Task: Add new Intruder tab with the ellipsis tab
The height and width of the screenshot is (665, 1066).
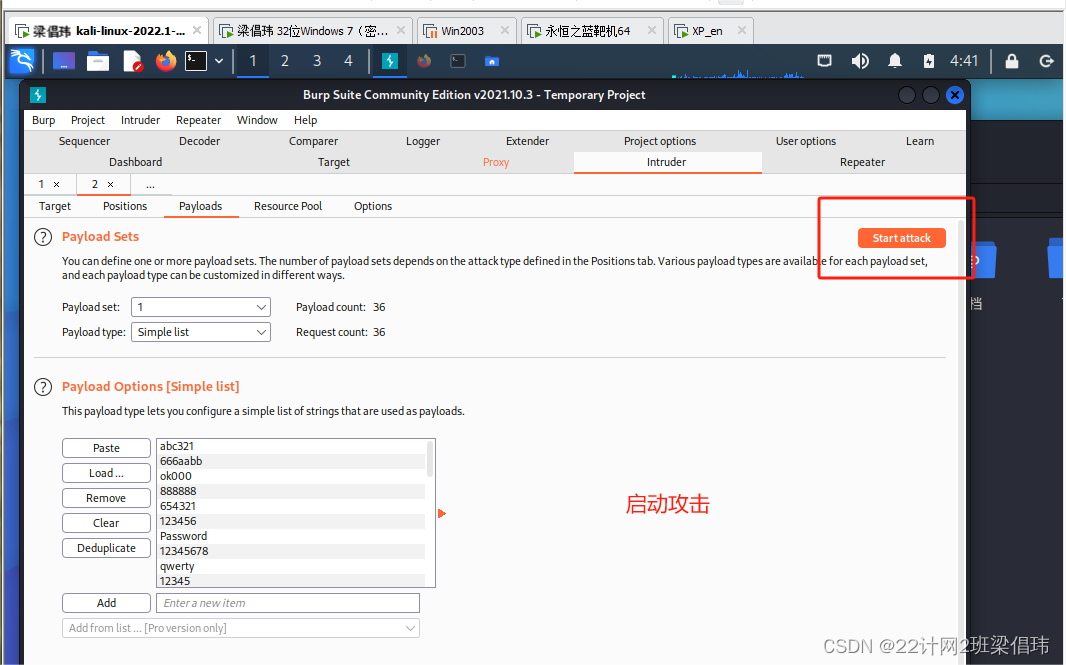Action: tap(150, 184)
